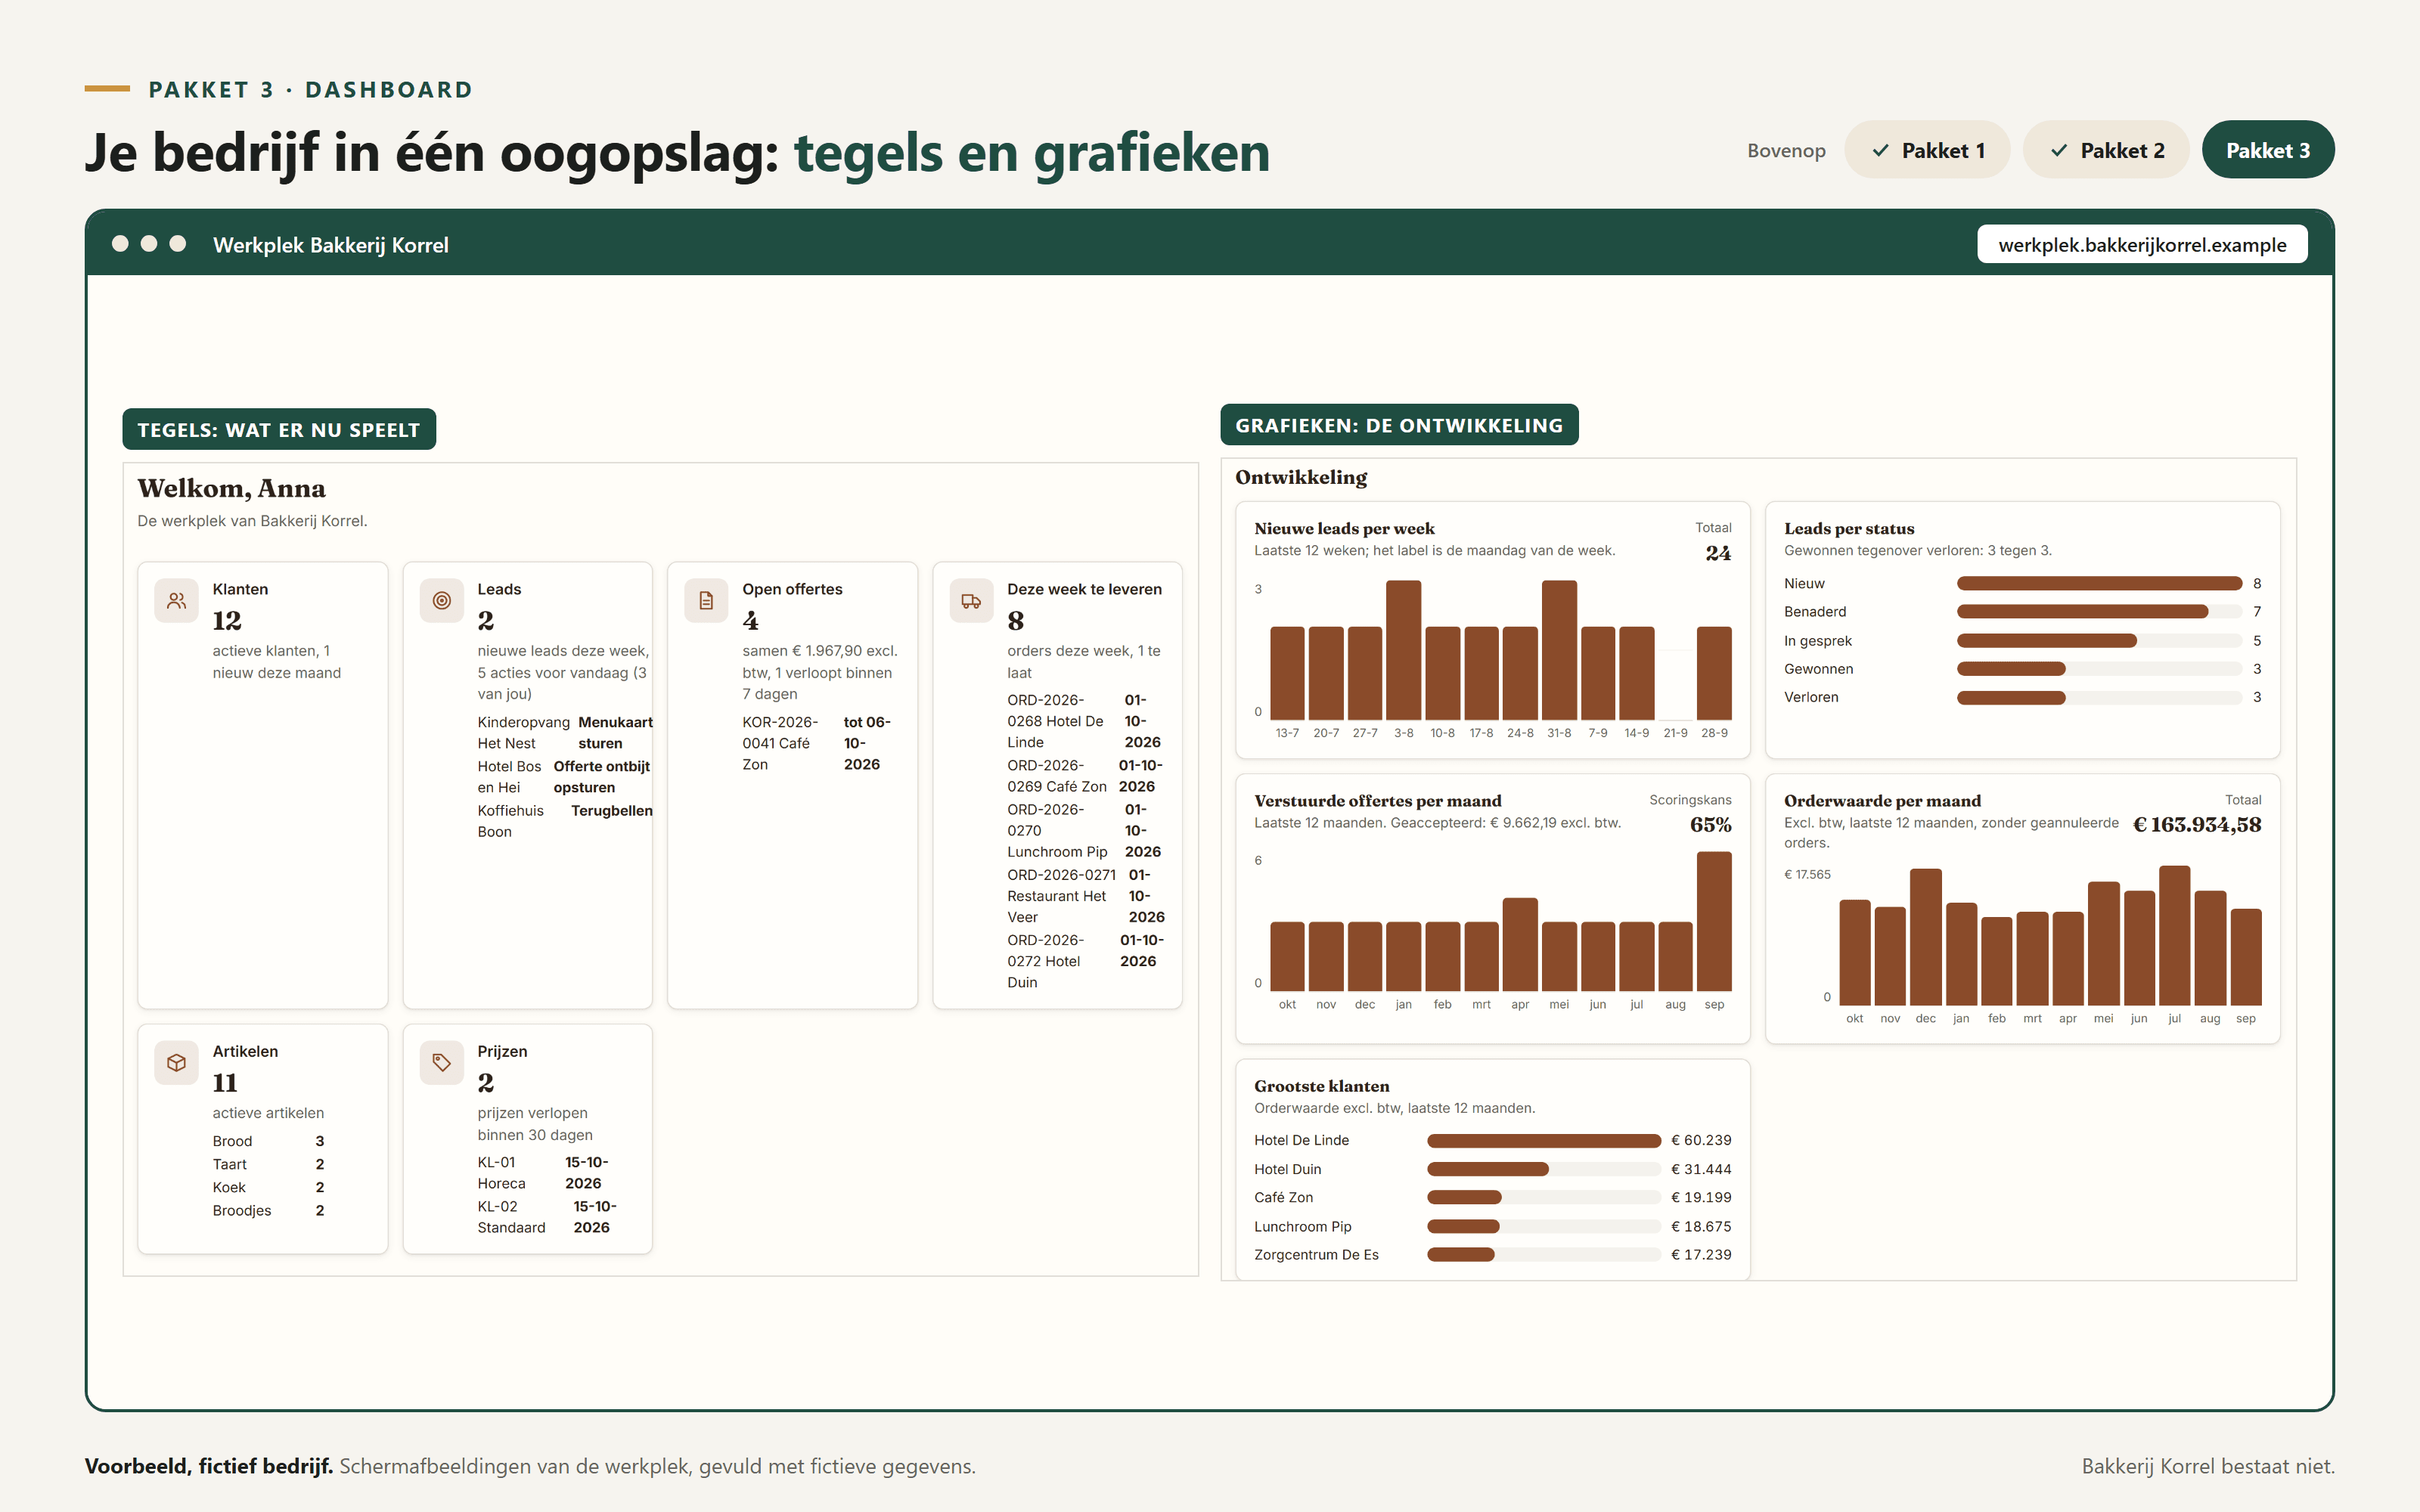
Task: Click the 65% Scoringskans value
Action: tap(1710, 825)
